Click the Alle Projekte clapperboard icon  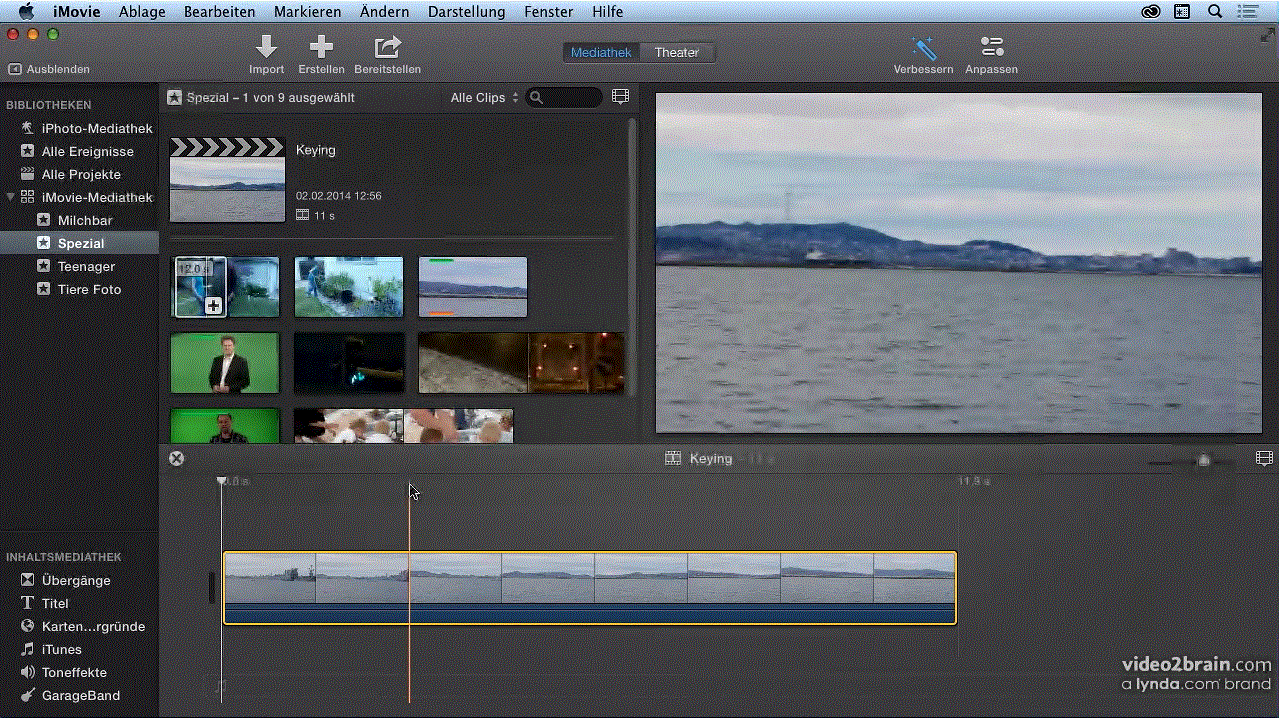tap(28, 174)
